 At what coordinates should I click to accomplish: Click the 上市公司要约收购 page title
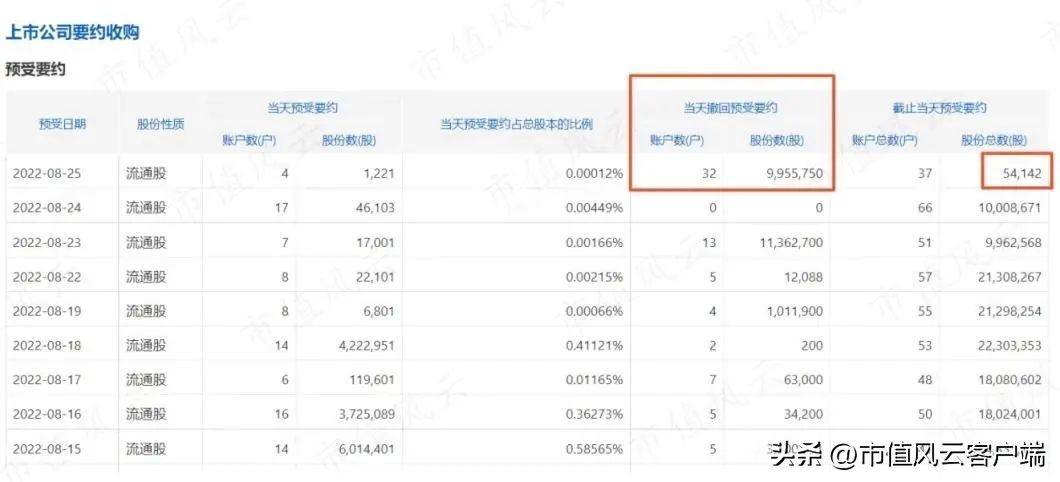pyautogui.click(x=72, y=32)
